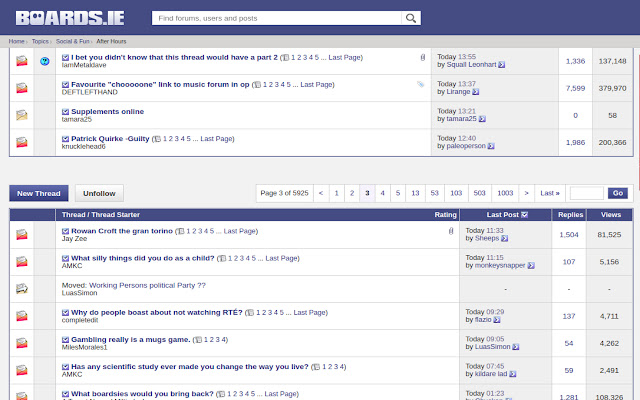Click the thread envelope icon for silly things thread
This screenshot has height=400, width=640.
click(x=22, y=261)
